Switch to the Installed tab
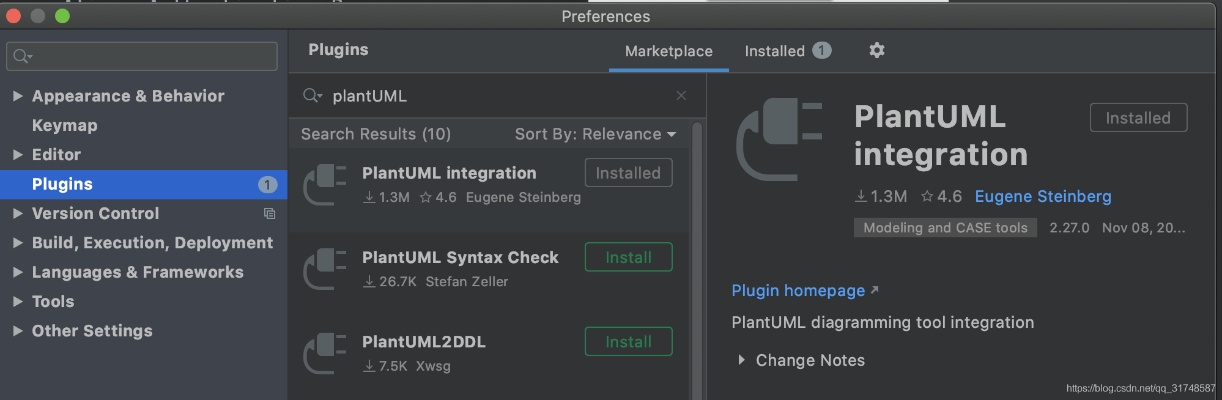Viewport: 1222px width, 400px height. 775,51
